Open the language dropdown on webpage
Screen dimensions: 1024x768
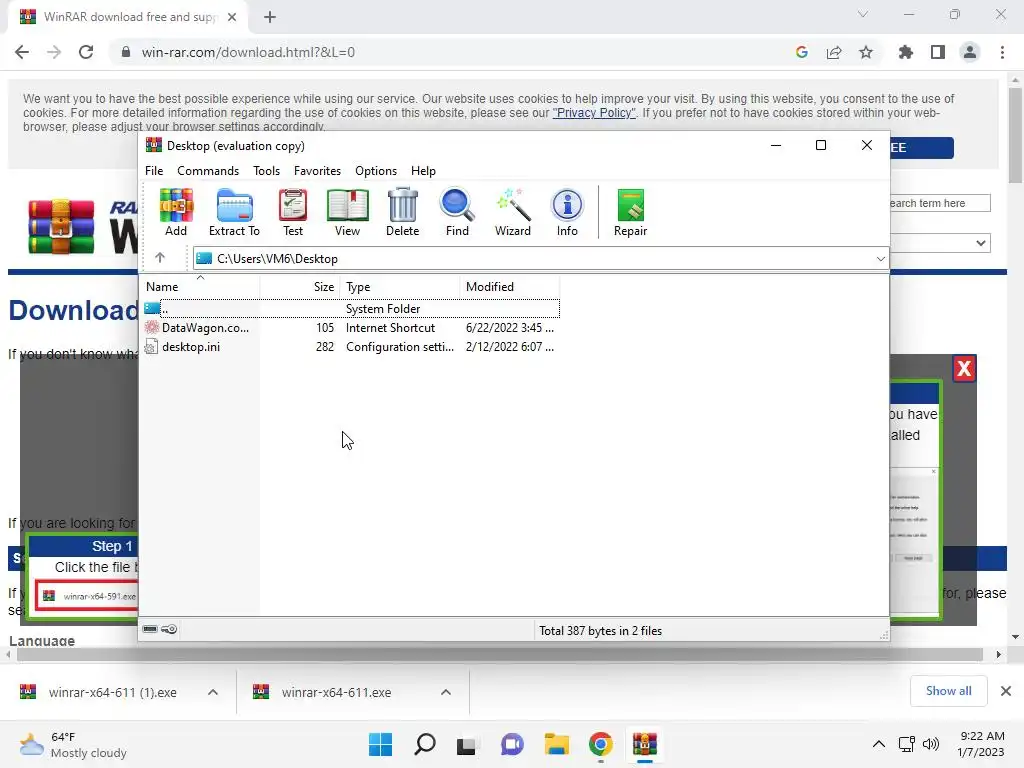pos(940,243)
